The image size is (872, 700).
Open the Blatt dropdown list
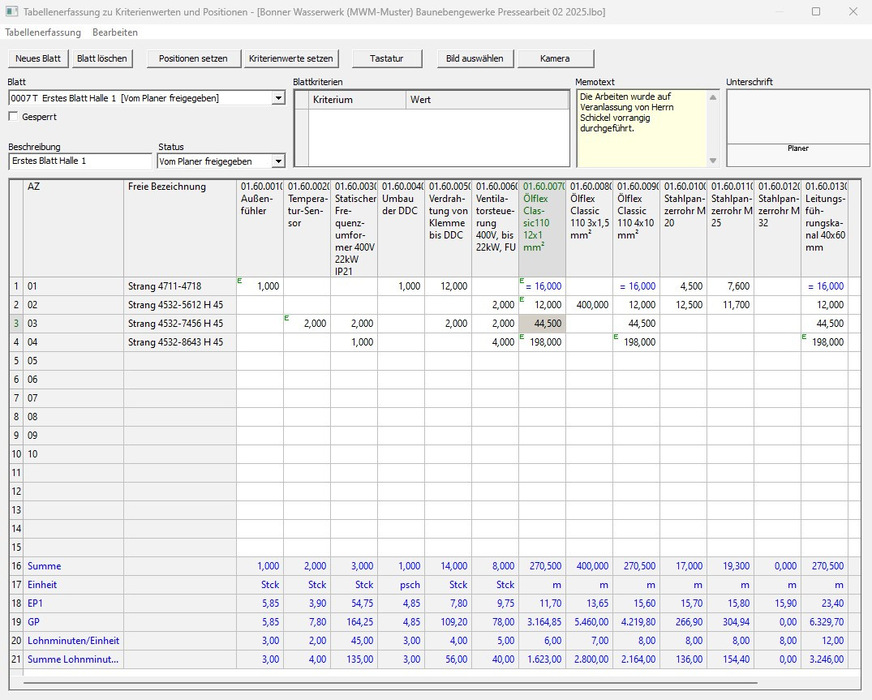click(278, 98)
